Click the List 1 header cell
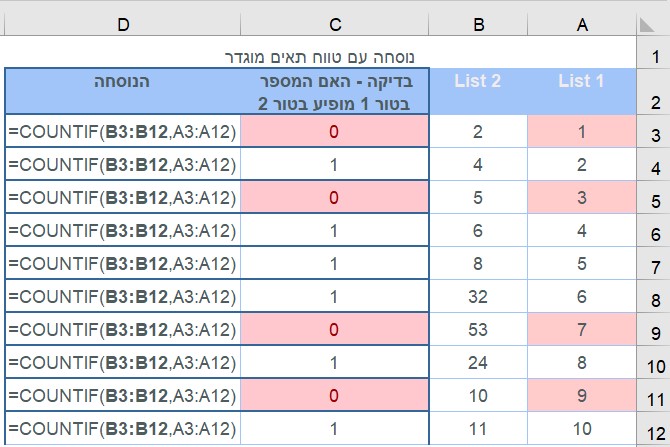This screenshot has width=670, height=447. (x=581, y=82)
